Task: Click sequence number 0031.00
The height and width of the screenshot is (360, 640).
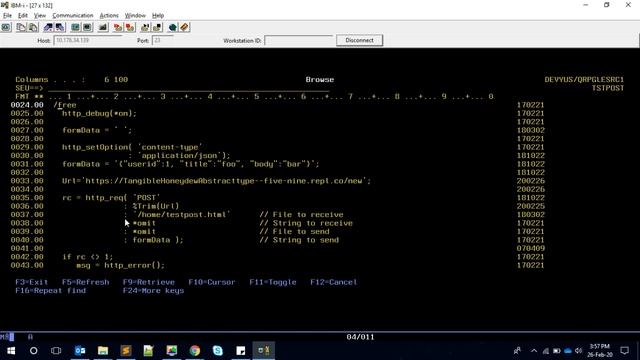Action: tap(27, 164)
